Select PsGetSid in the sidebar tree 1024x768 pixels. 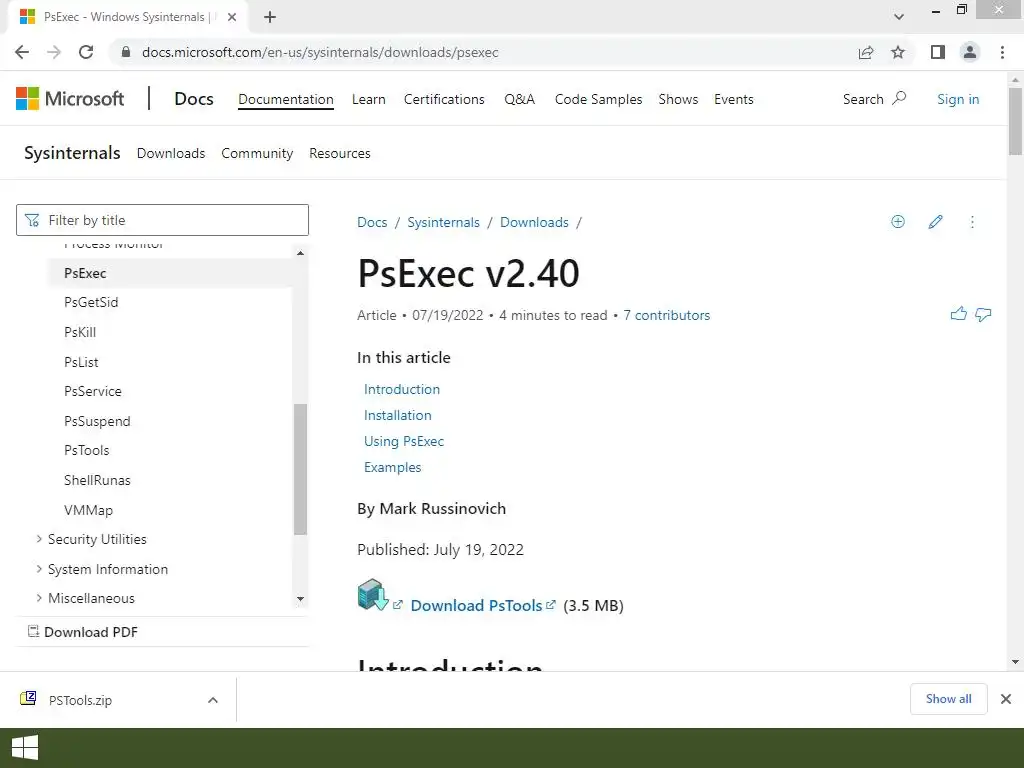91,302
